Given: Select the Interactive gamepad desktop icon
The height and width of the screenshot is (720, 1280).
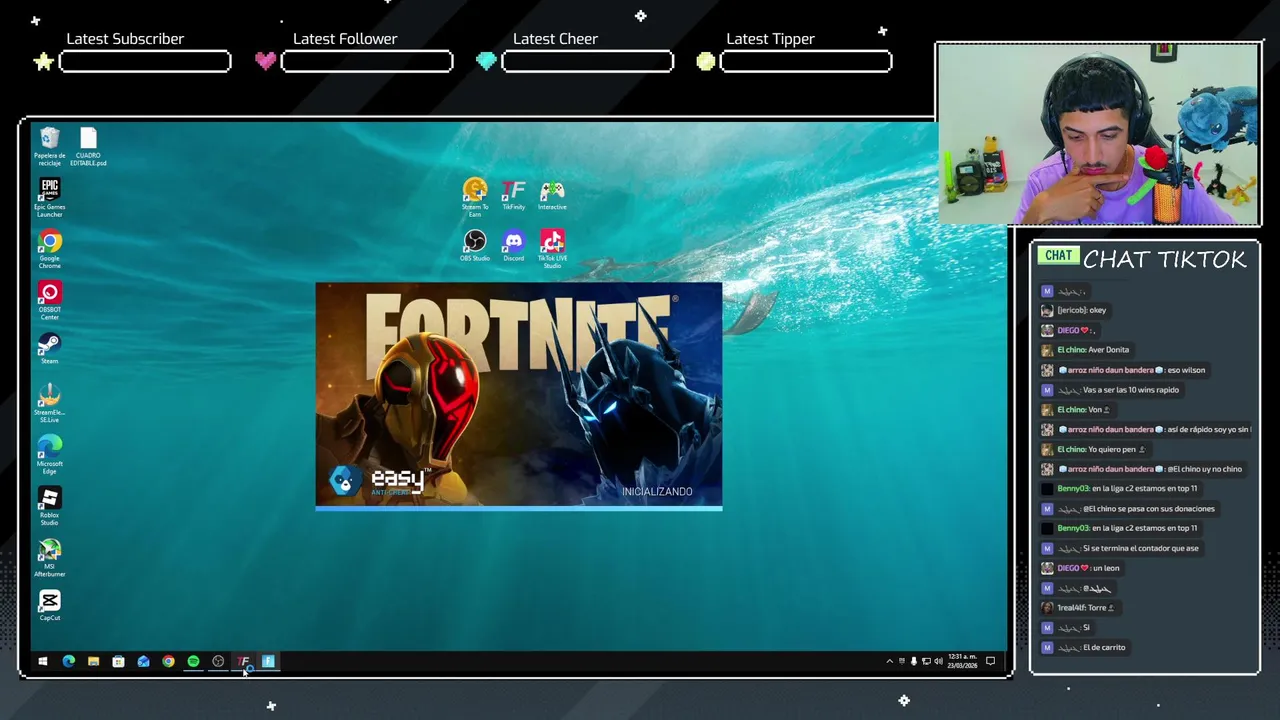Looking at the screenshot, I should click(552, 194).
